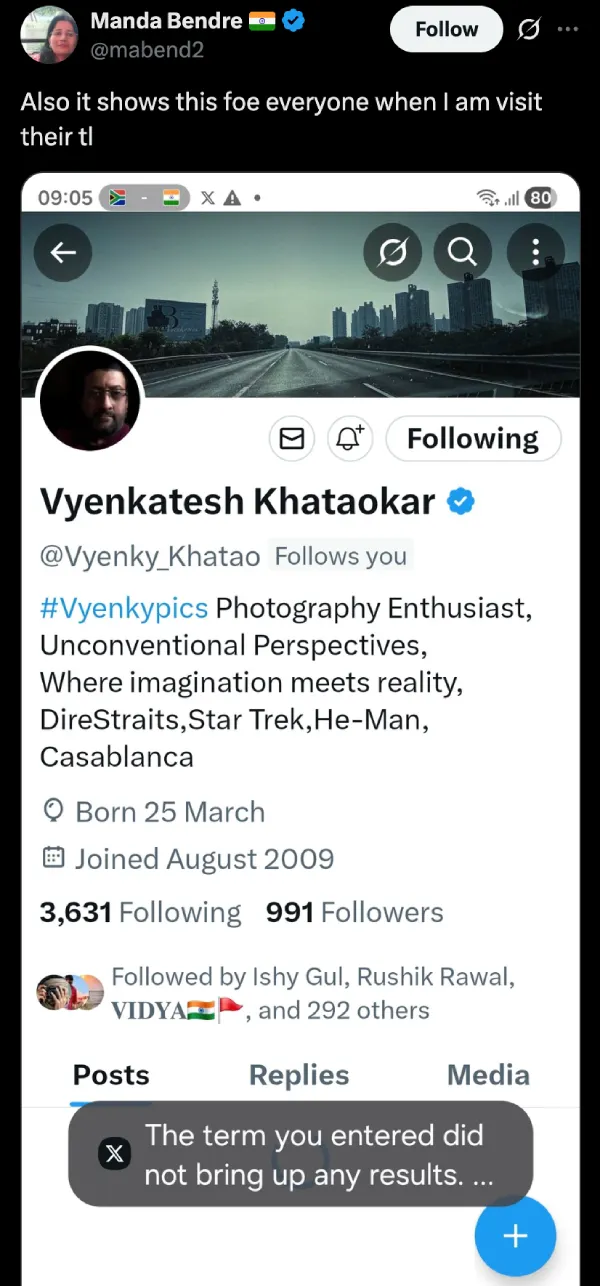Click Grok icon beside Follow button
This screenshot has height=1286, width=600.
[x=531, y=31]
